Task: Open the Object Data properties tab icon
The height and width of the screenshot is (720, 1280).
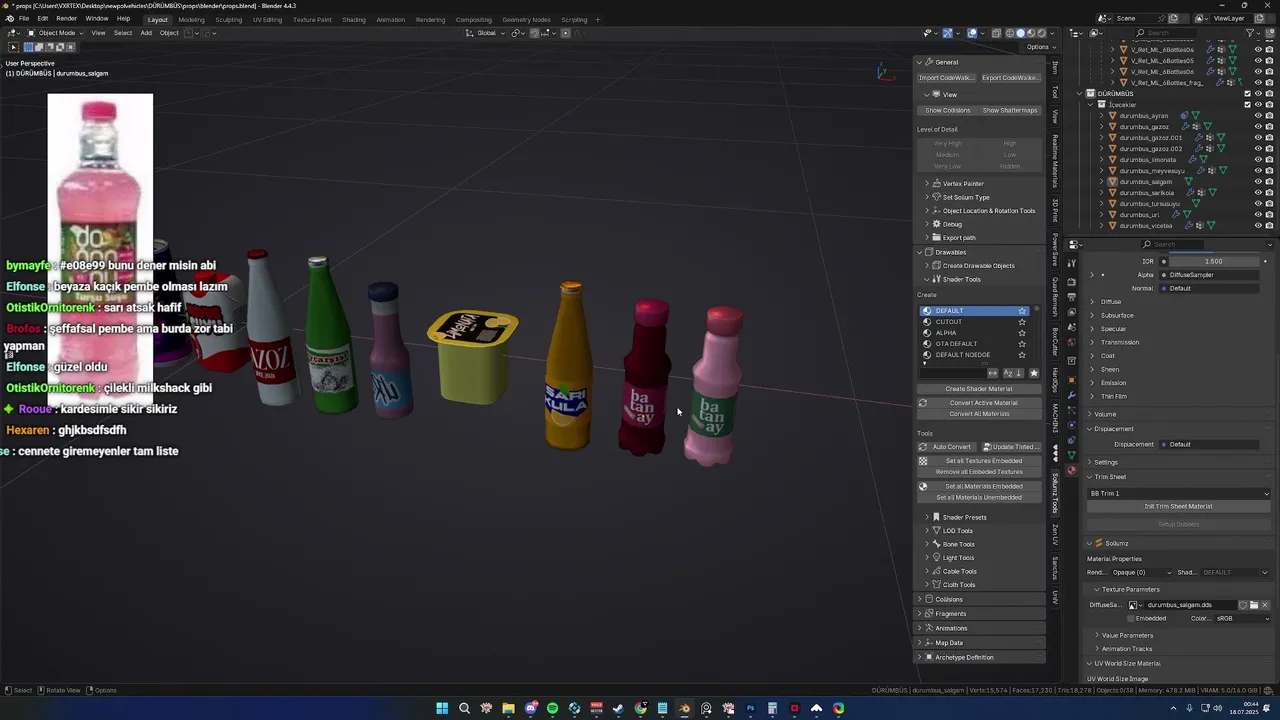Action: point(1072,455)
